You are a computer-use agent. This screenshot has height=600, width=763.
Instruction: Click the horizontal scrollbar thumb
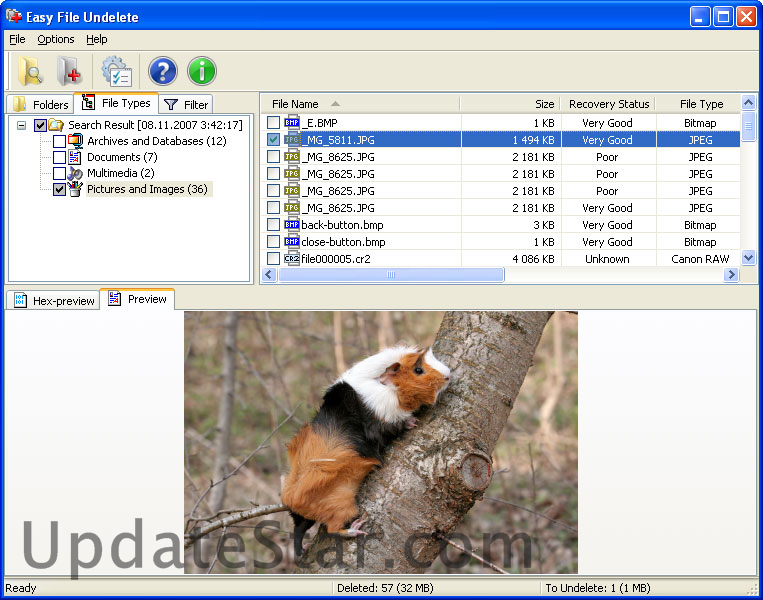click(x=391, y=274)
